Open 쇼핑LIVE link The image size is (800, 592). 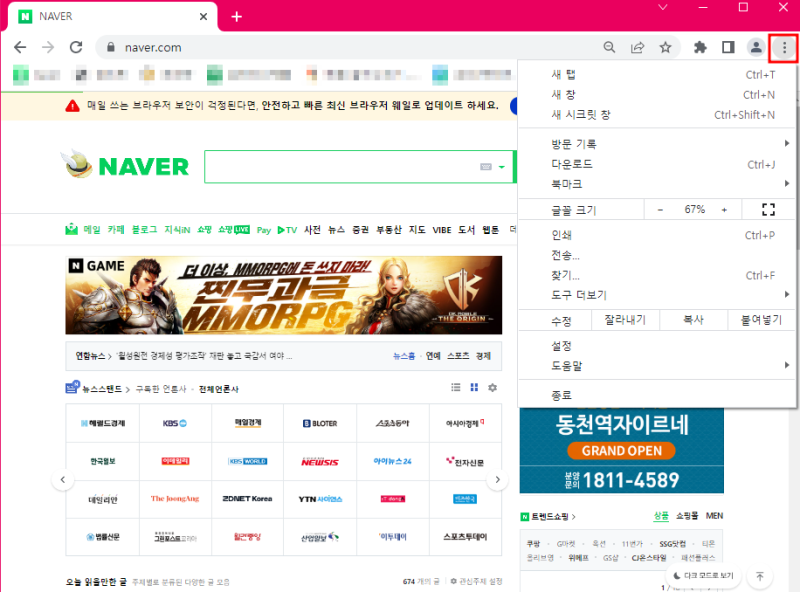[x=234, y=230]
